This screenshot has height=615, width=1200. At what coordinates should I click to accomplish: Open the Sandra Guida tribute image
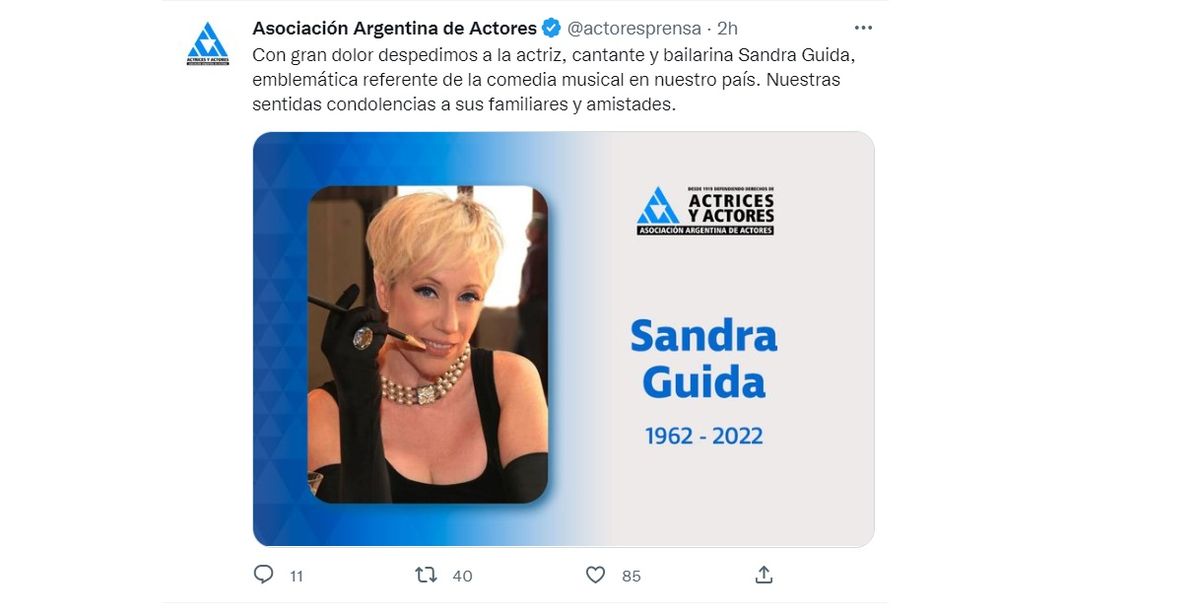[564, 339]
